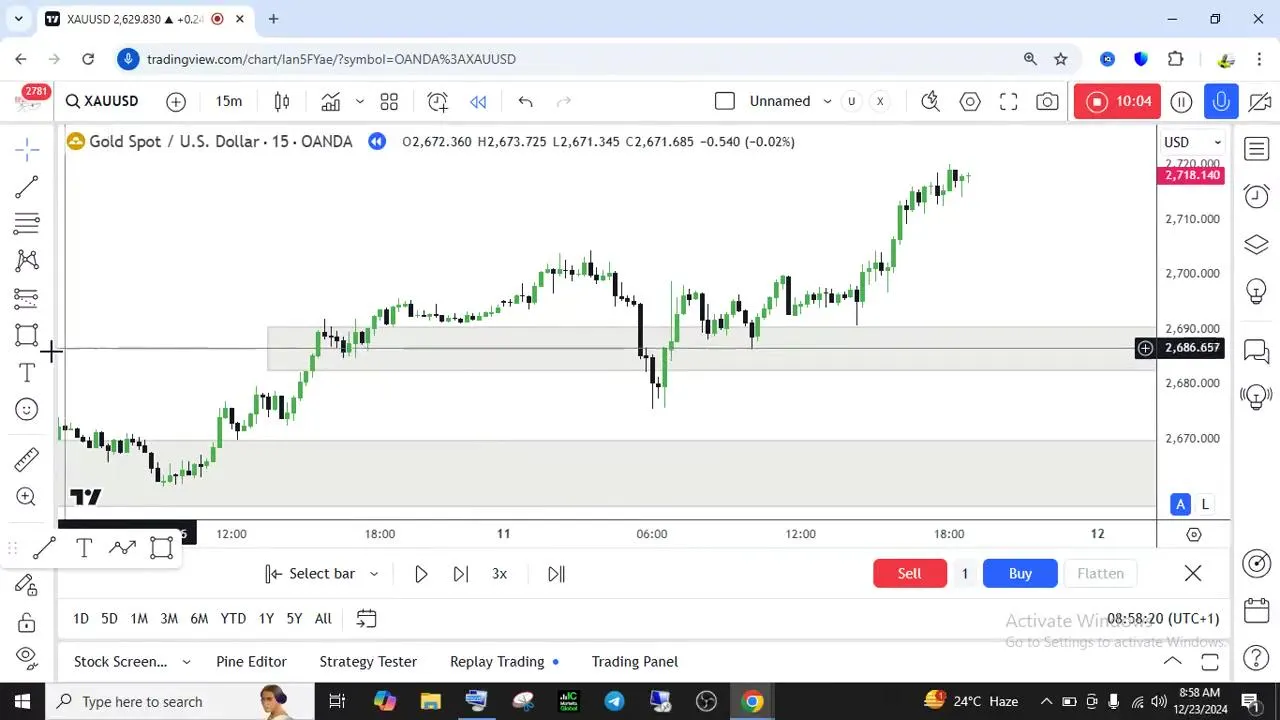Screen dimensions: 1280x720
Task: Open layout setup square icon
Action: click(725, 101)
